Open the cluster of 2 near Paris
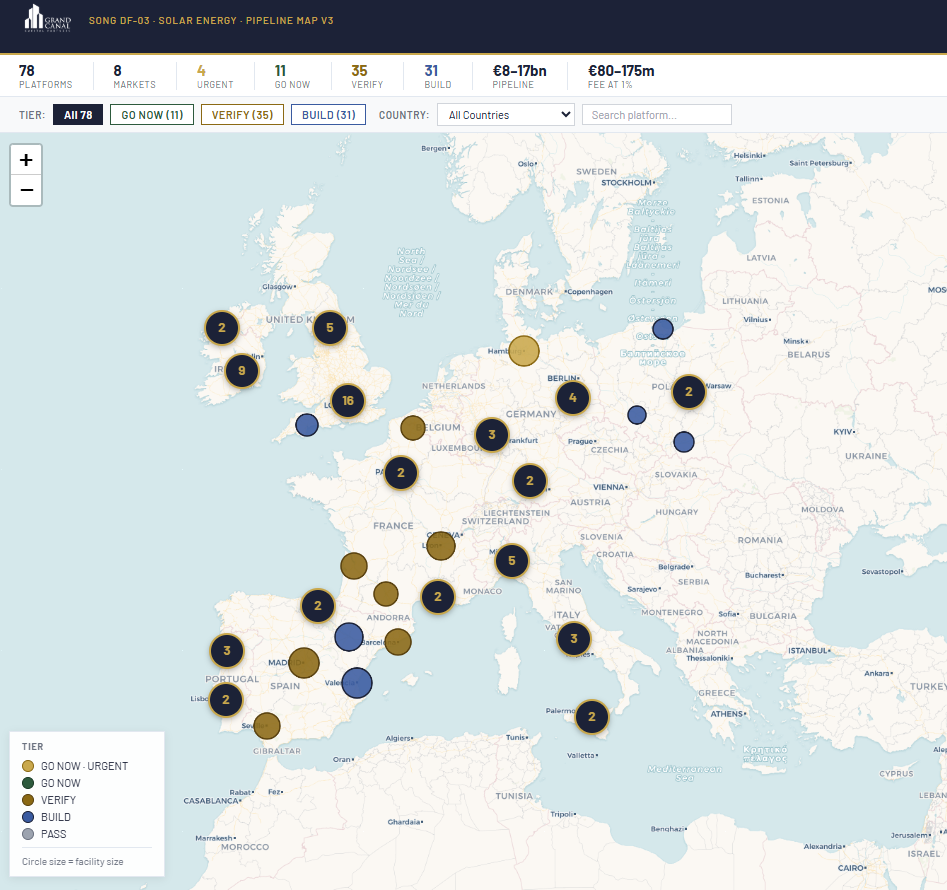This screenshot has width=947, height=890. [x=400, y=473]
